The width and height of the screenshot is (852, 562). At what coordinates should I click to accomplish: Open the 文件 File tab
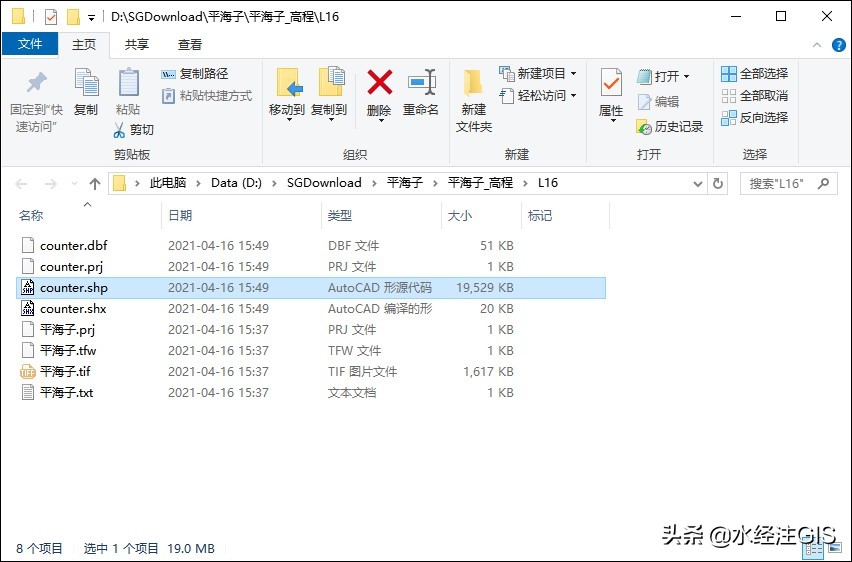[x=30, y=44]
